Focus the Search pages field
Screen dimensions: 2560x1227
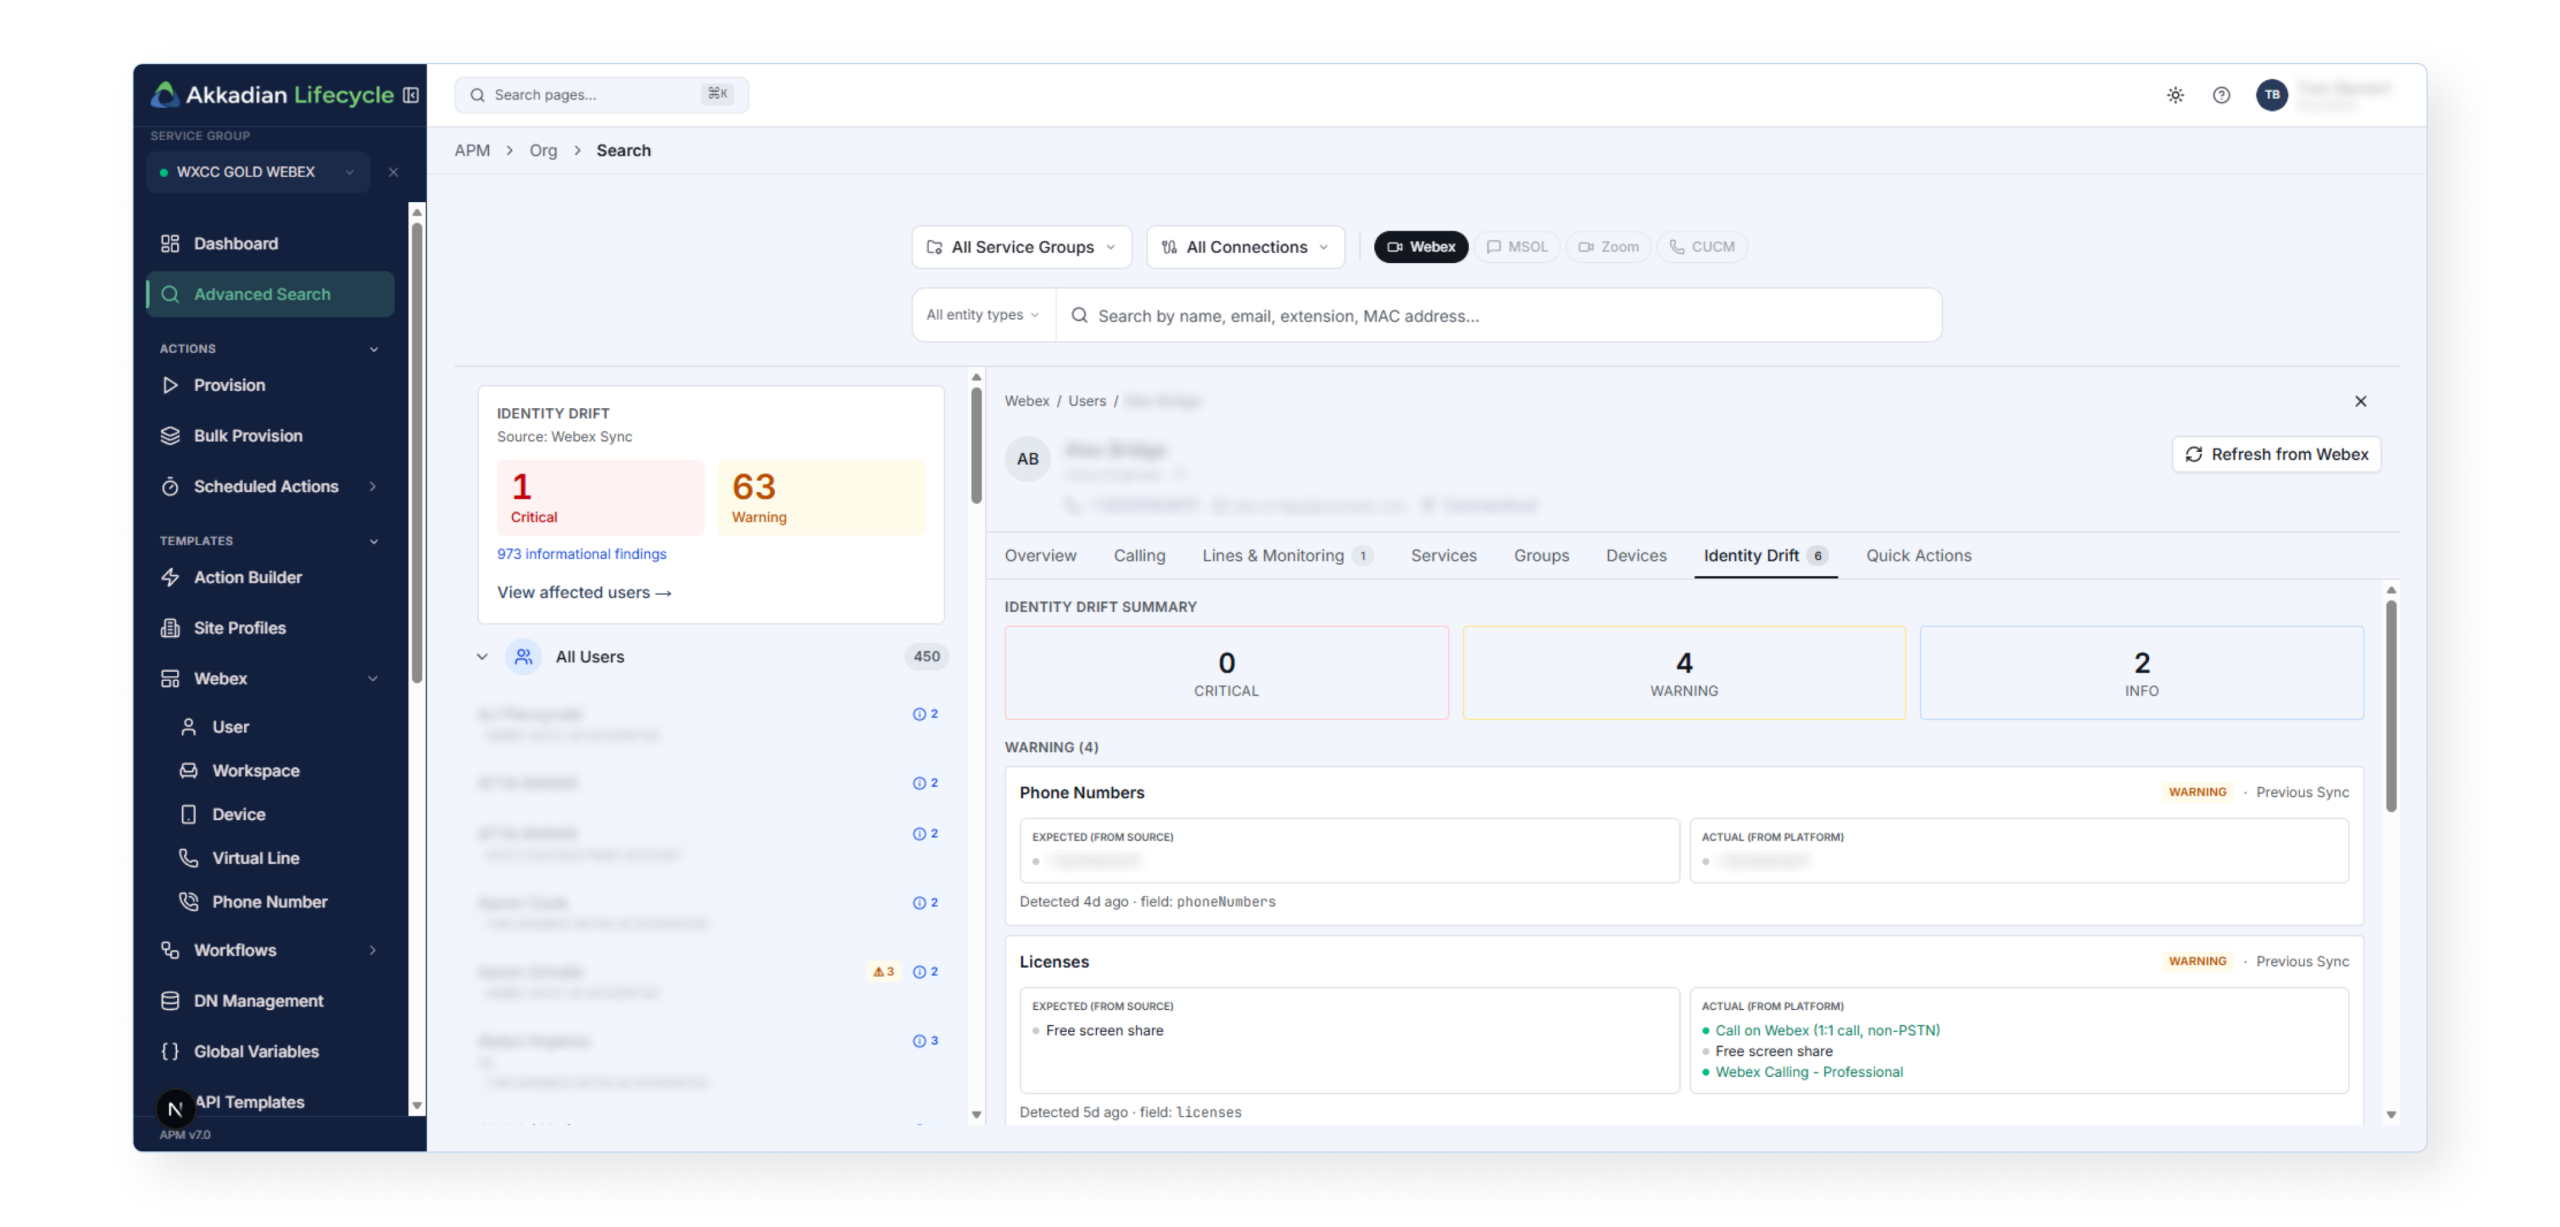pyautogui.click(x=601, y=95)
